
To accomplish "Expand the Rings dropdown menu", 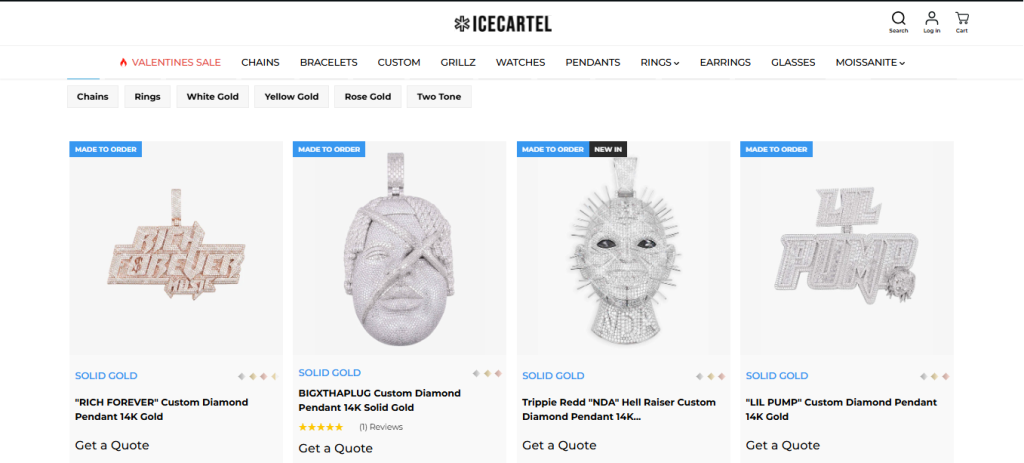I will click(659, 62).
